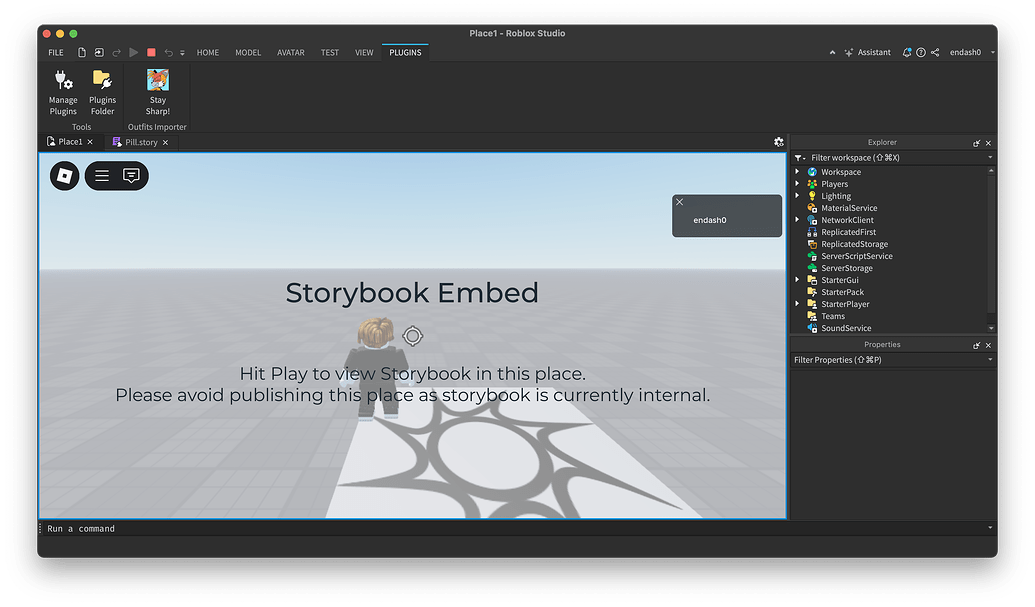Open Manage Plugins in the Plugins ribbon
Image resolution: width=1035 pixels, height=607 pixels.
pos(62,92)
